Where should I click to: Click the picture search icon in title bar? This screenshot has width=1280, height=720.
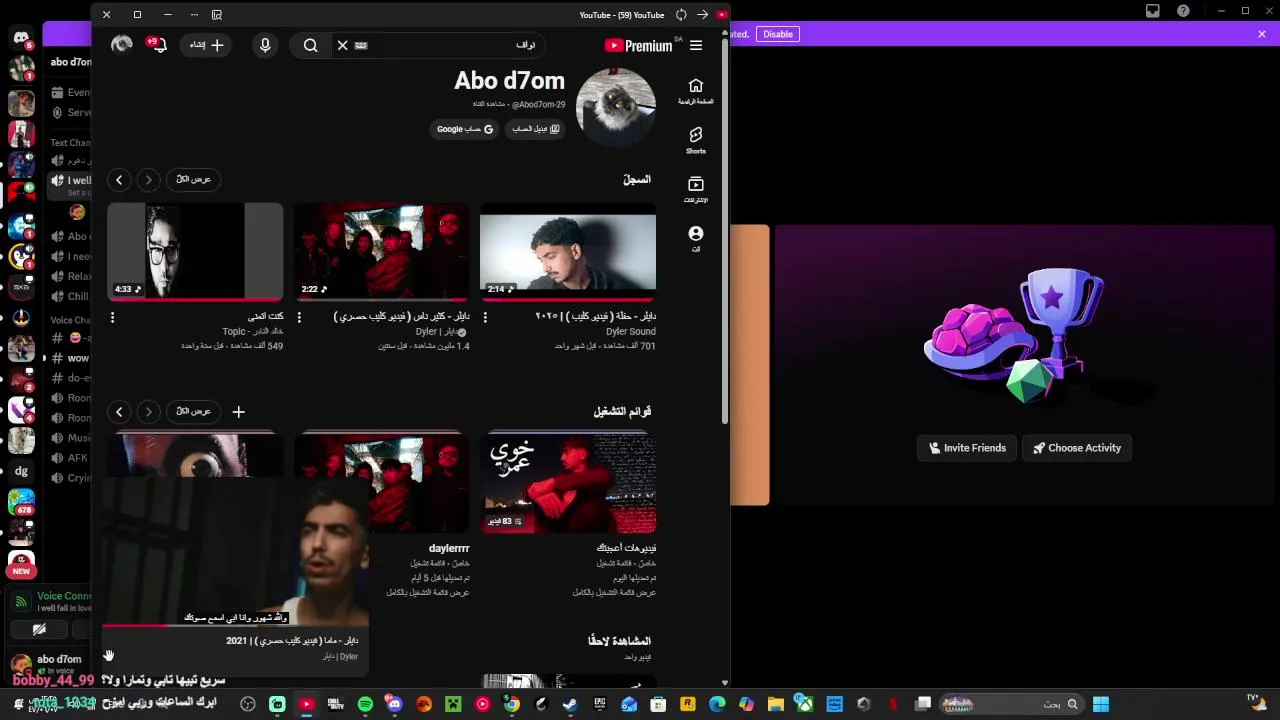[217, 15]
